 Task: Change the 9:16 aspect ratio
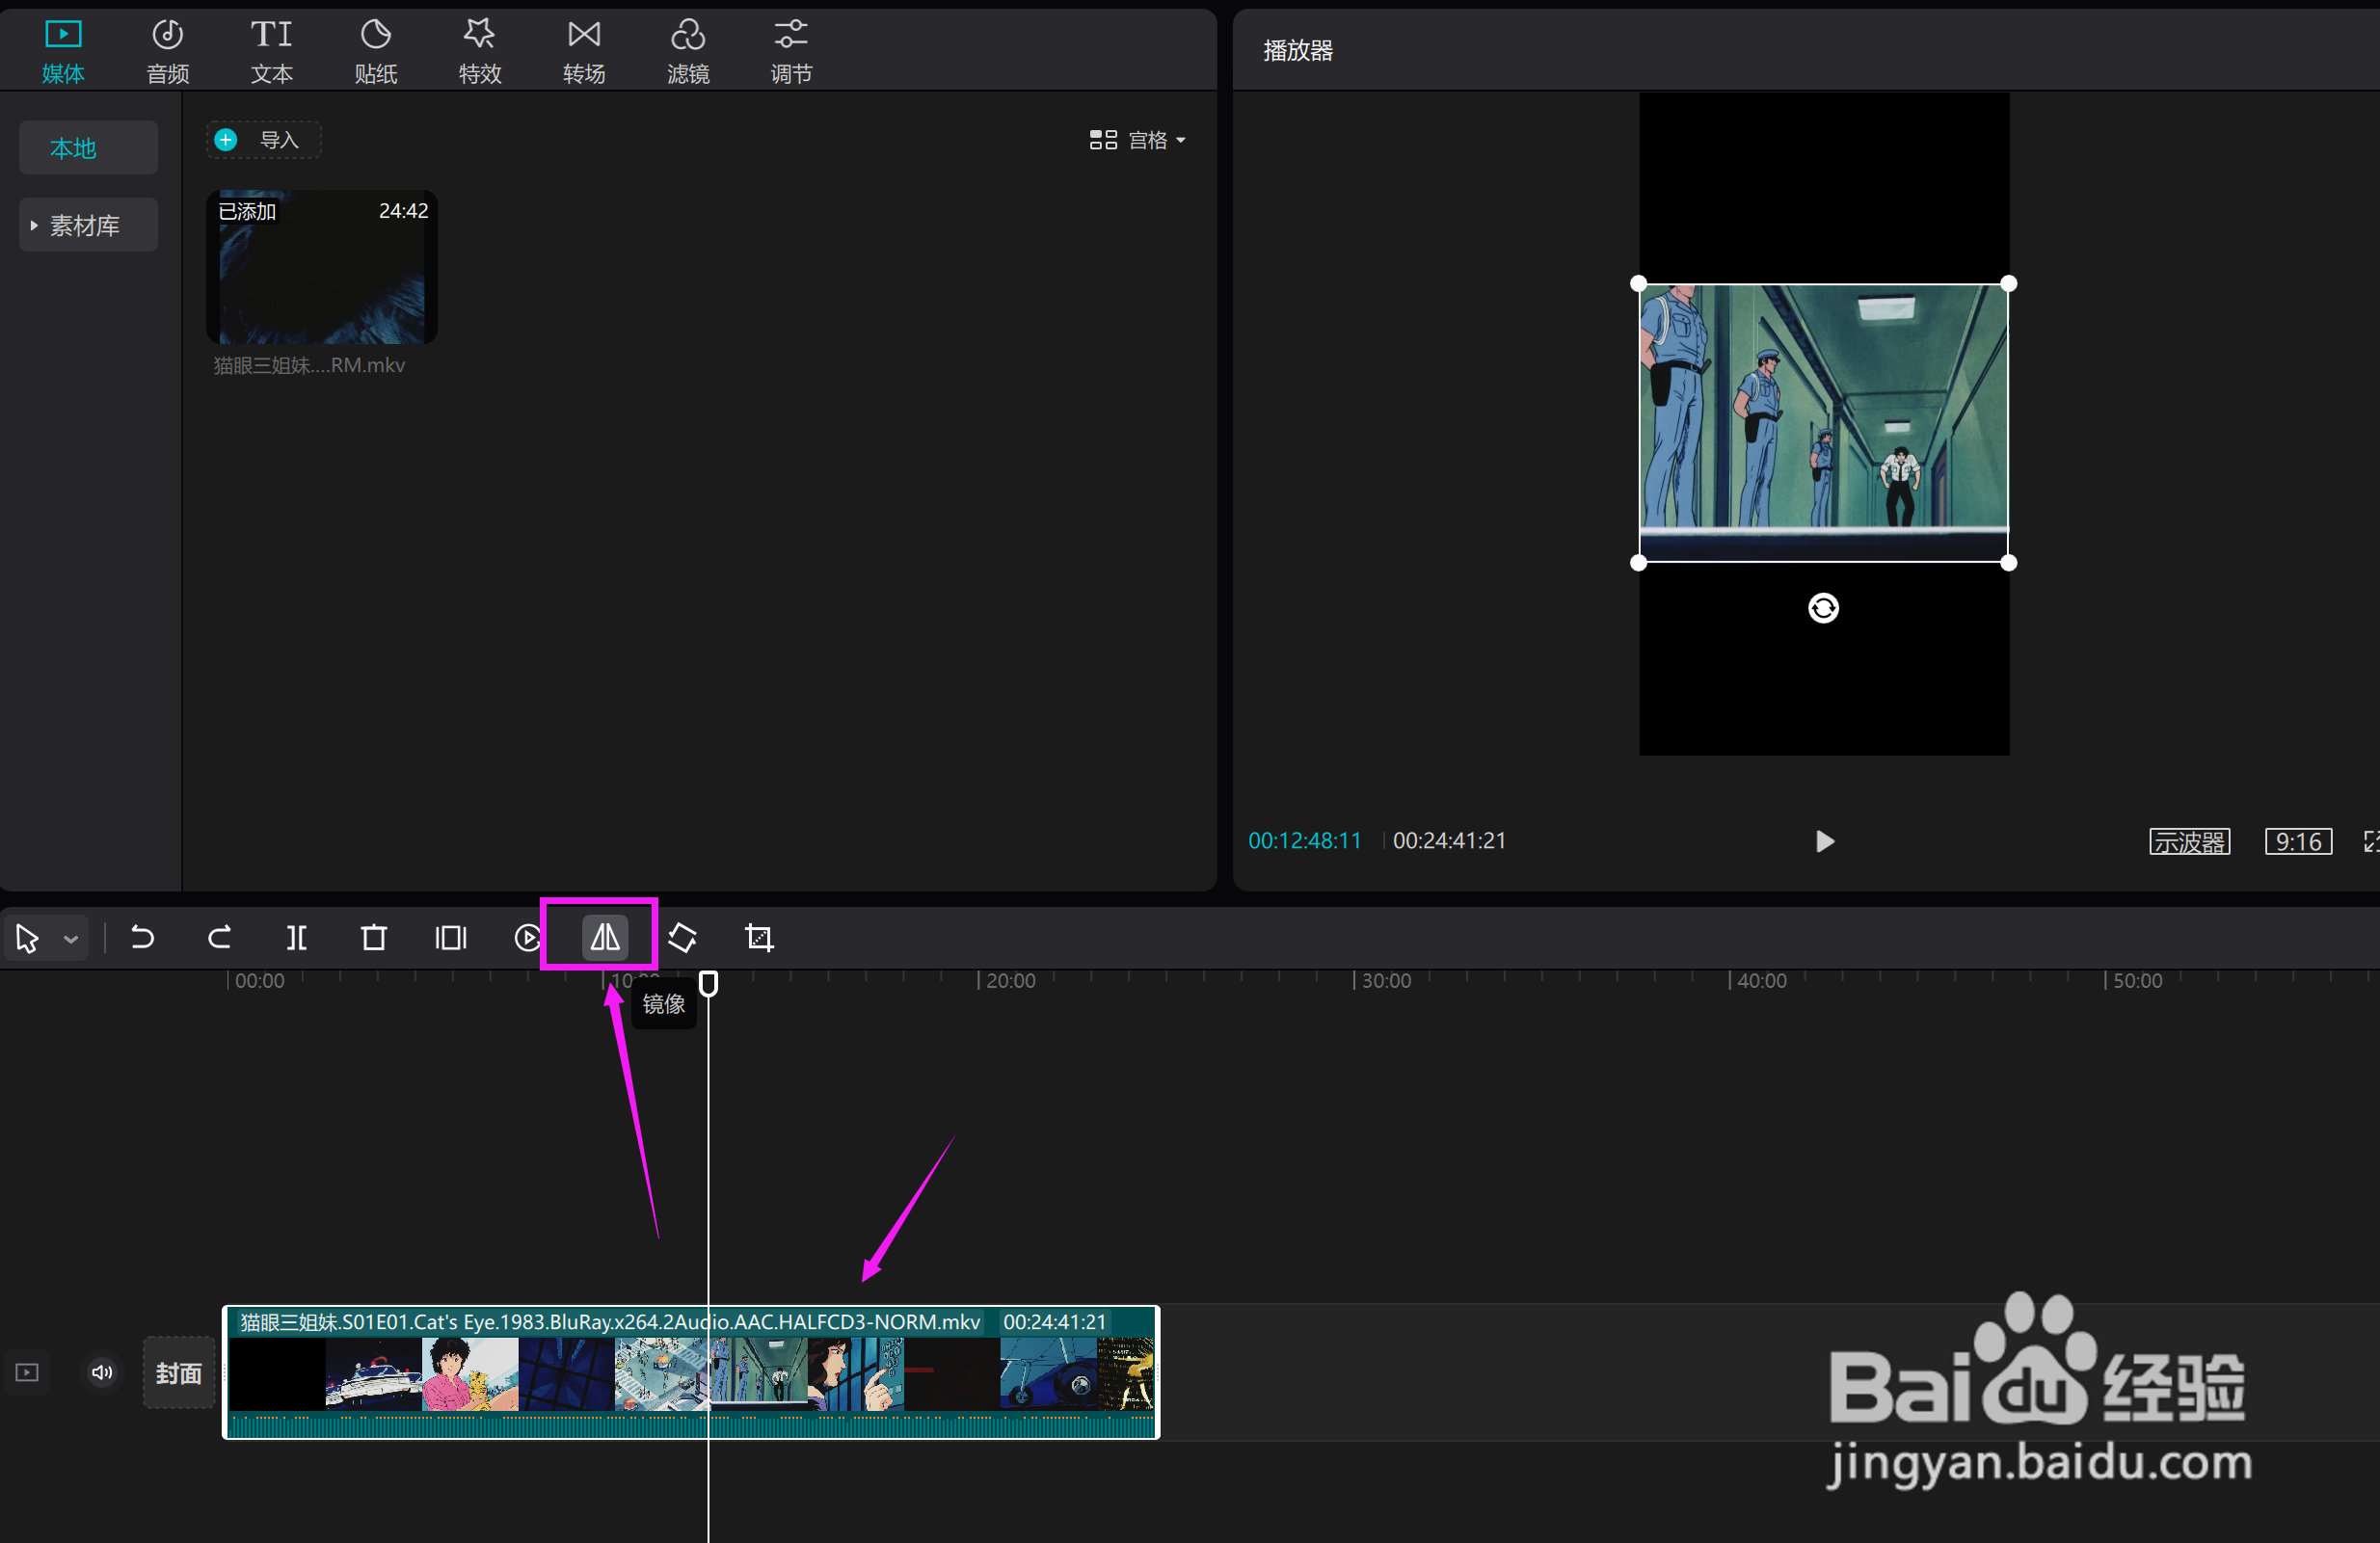(2299, 842)
